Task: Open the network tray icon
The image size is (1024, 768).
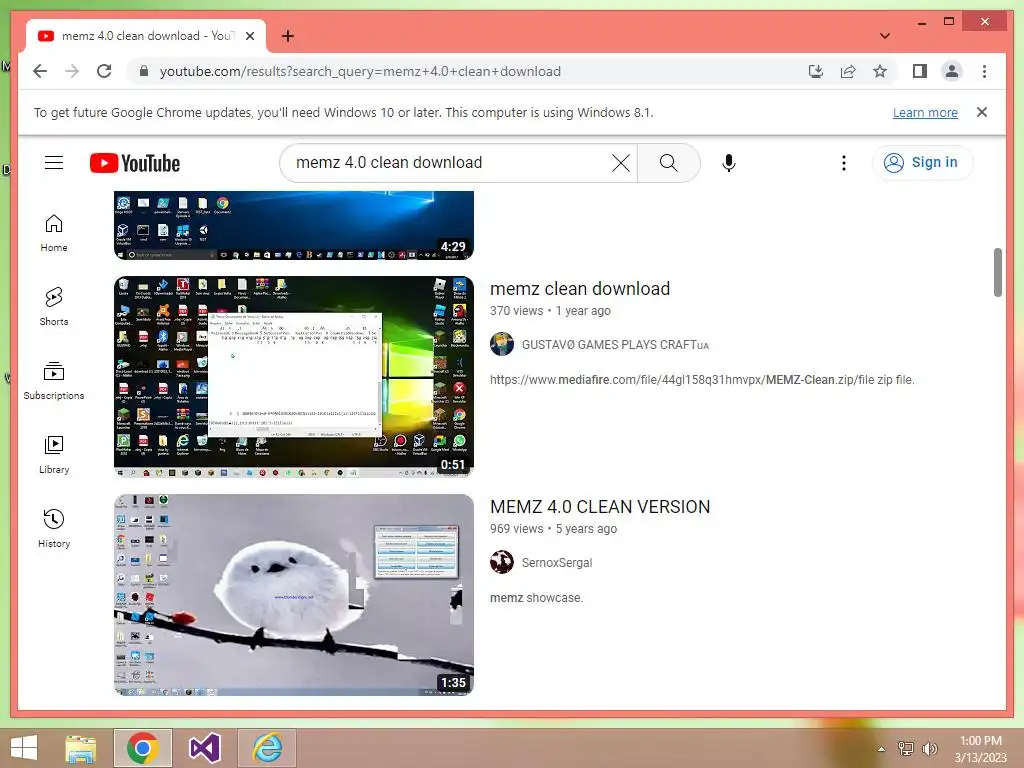Action: click(x=905, y=748)
